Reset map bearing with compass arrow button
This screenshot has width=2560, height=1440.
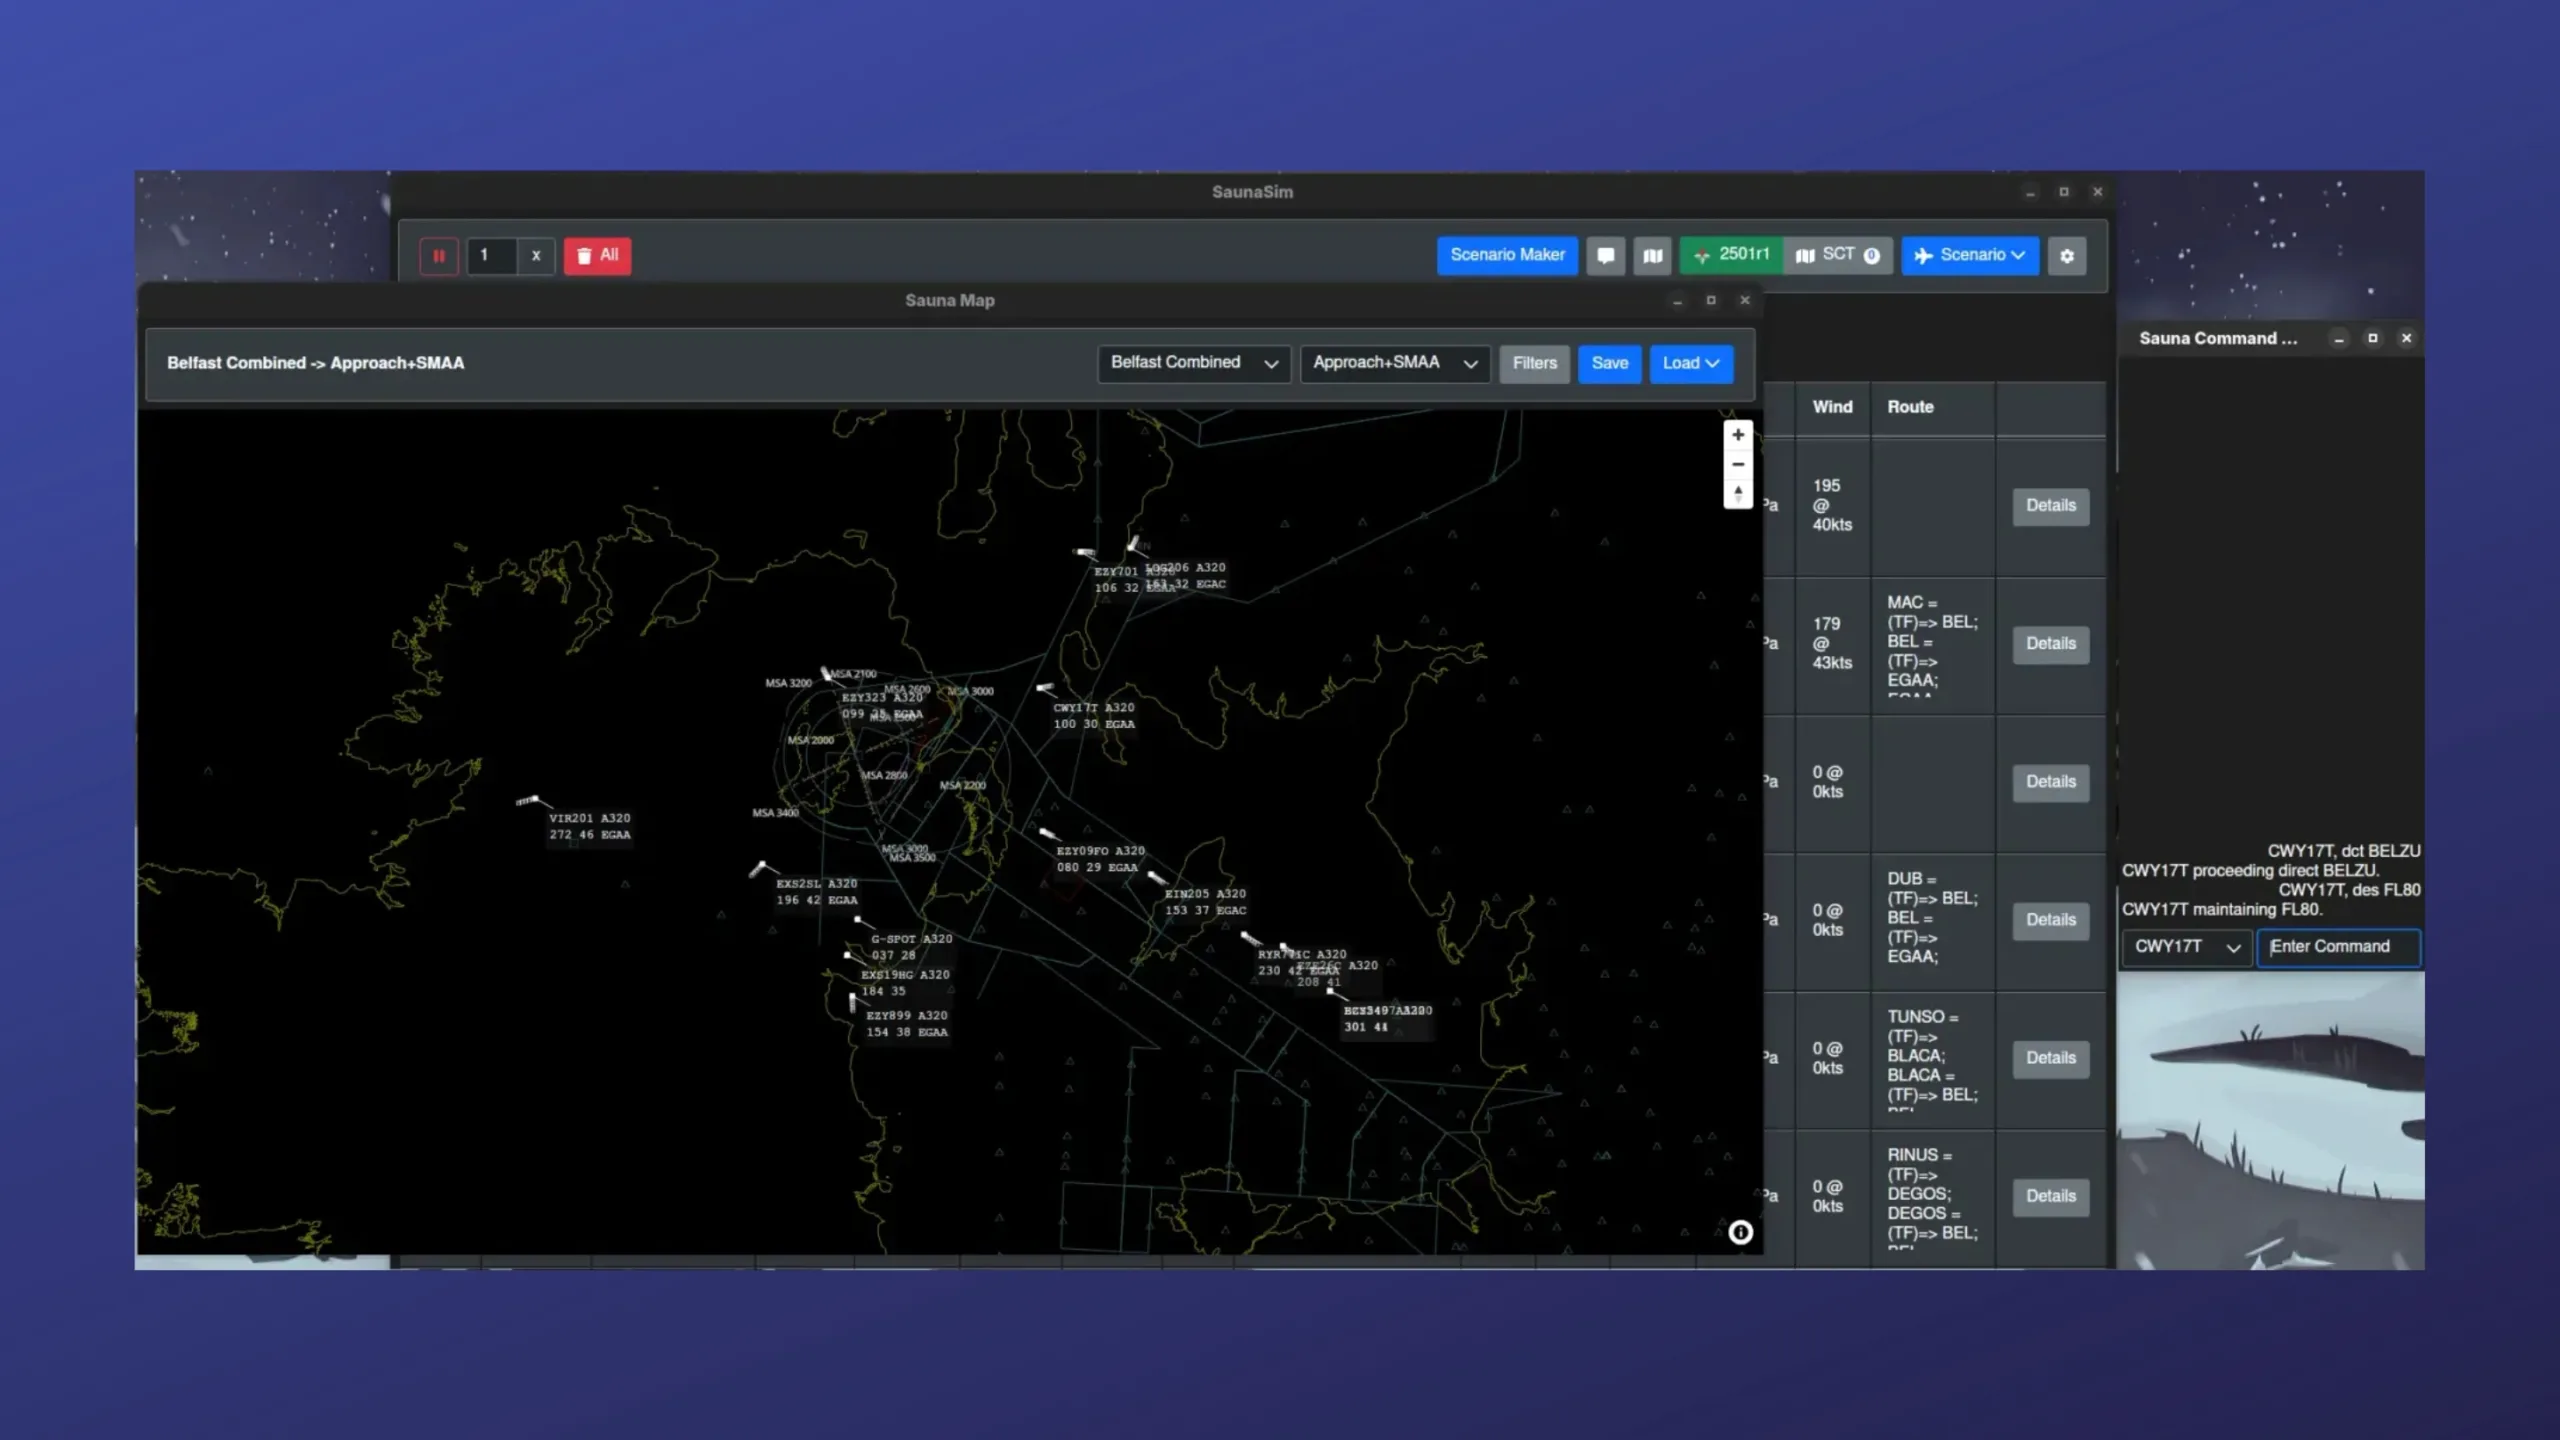click(1738, 493)
